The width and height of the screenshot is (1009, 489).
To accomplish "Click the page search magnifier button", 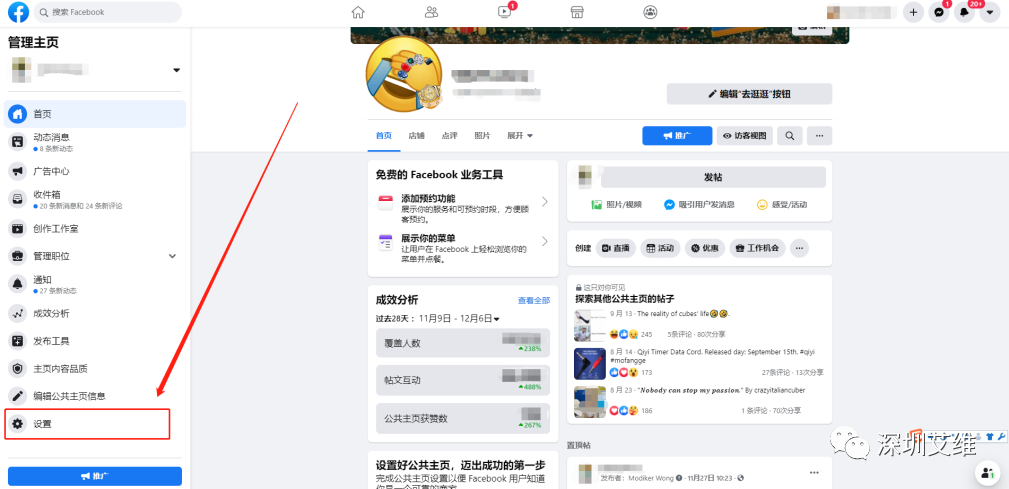I will click(790, 136).
